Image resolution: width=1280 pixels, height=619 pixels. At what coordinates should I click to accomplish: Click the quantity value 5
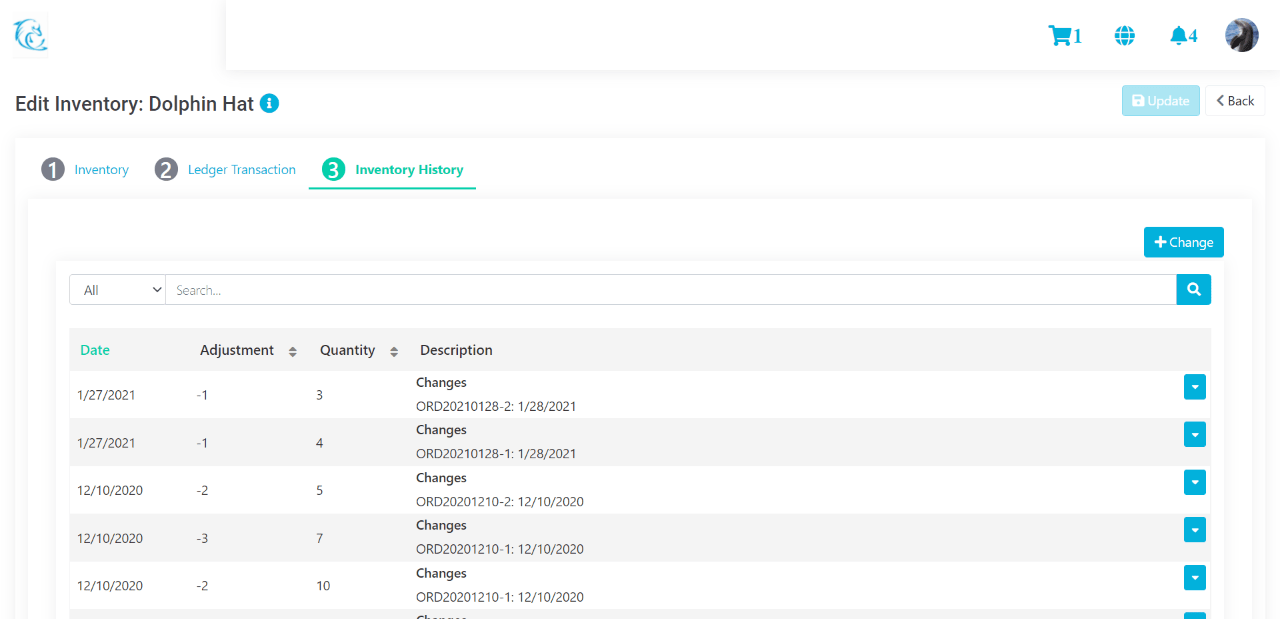[320, 491]
